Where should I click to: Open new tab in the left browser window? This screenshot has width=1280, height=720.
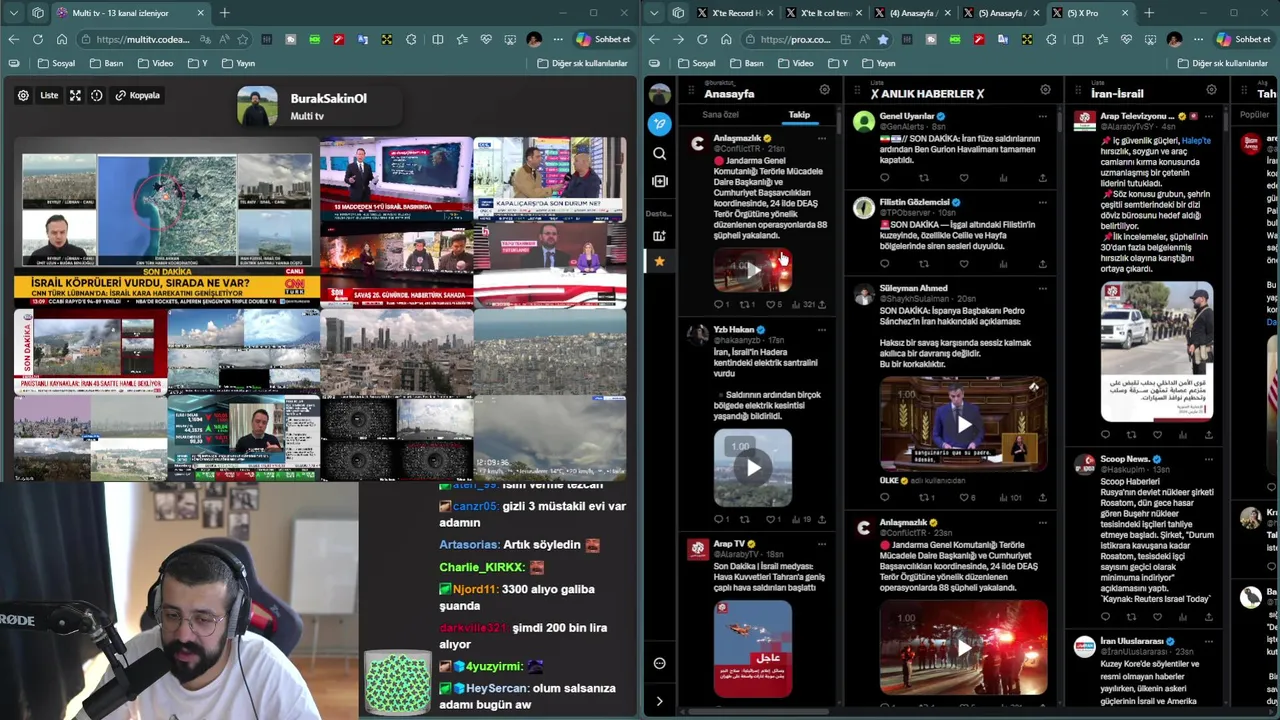224,13
